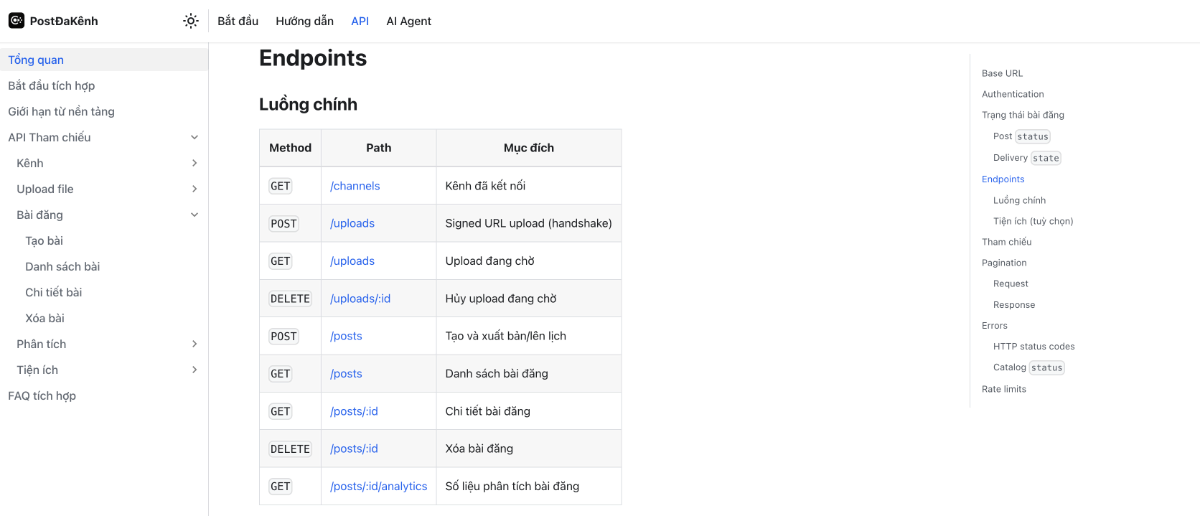Jump to Post status in contents
Viewport: 1200px width, 516px height.
[x=1022, y=136]
